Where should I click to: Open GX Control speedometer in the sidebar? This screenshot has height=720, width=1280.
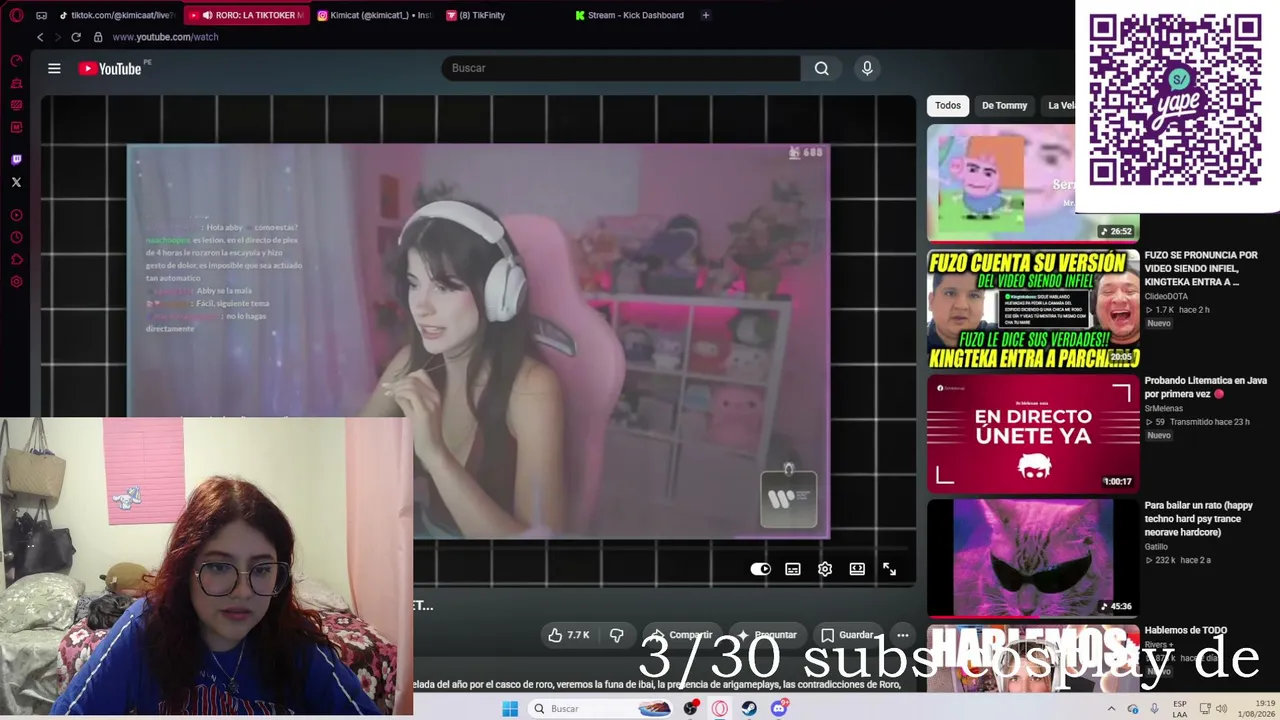coord(16,61)
